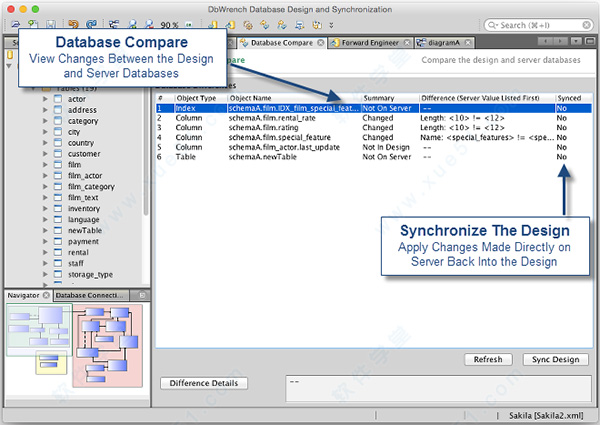
Task: Expand the storage_type table node
Action: [x=45, y=274]
